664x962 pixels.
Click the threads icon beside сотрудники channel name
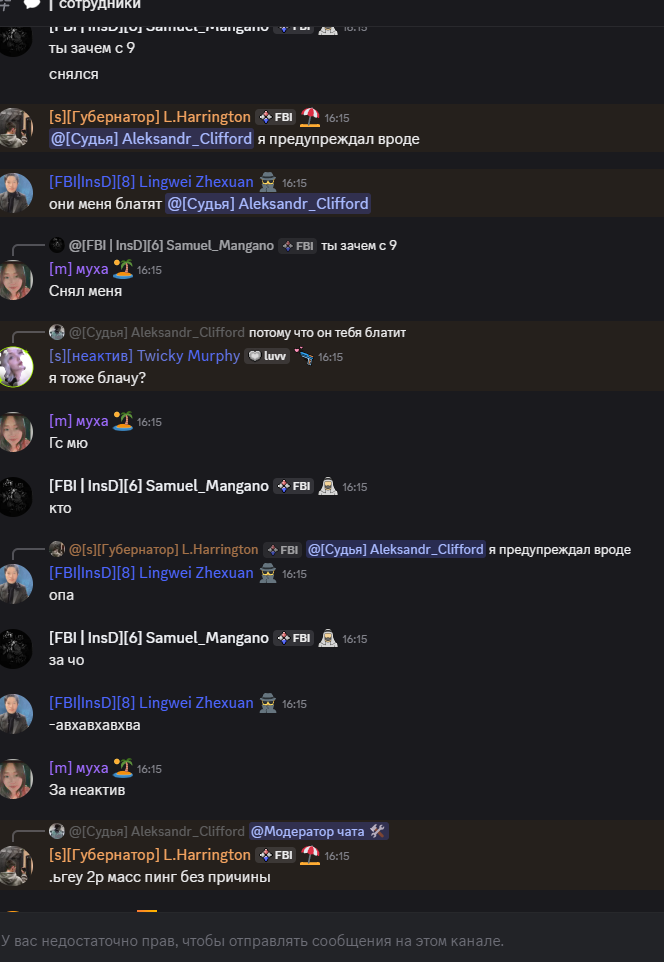(31, 4)
